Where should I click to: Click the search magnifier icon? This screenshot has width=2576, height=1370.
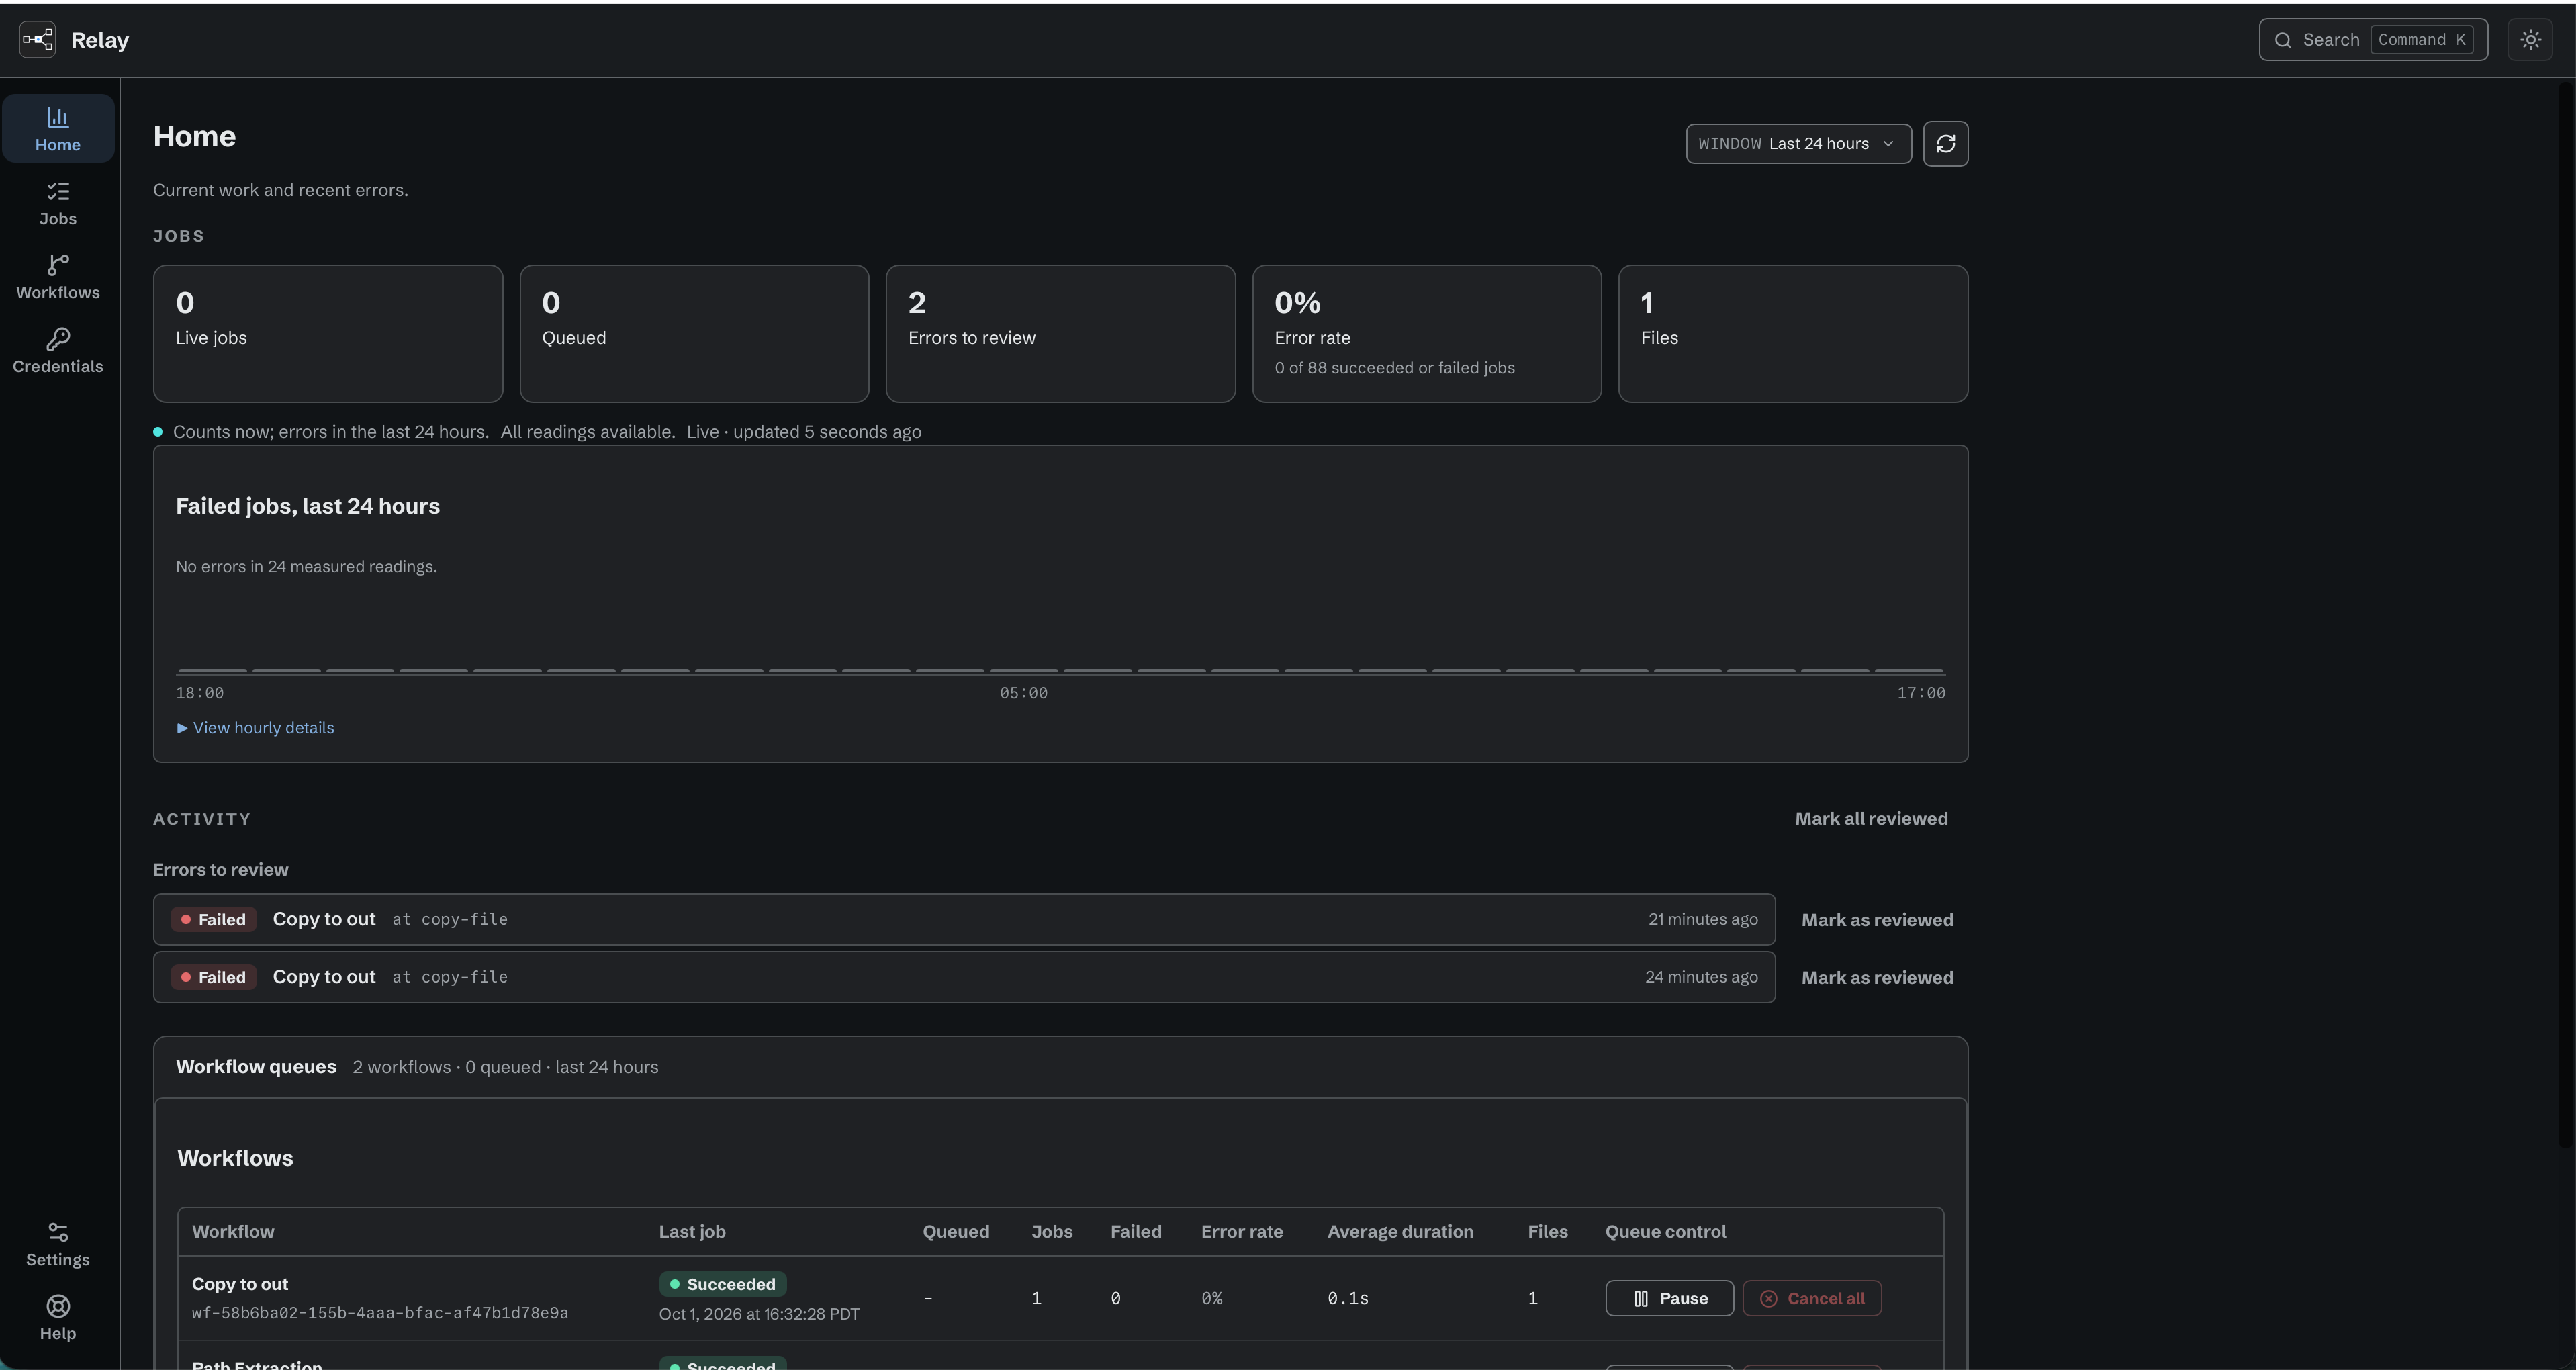point(2283,40)
